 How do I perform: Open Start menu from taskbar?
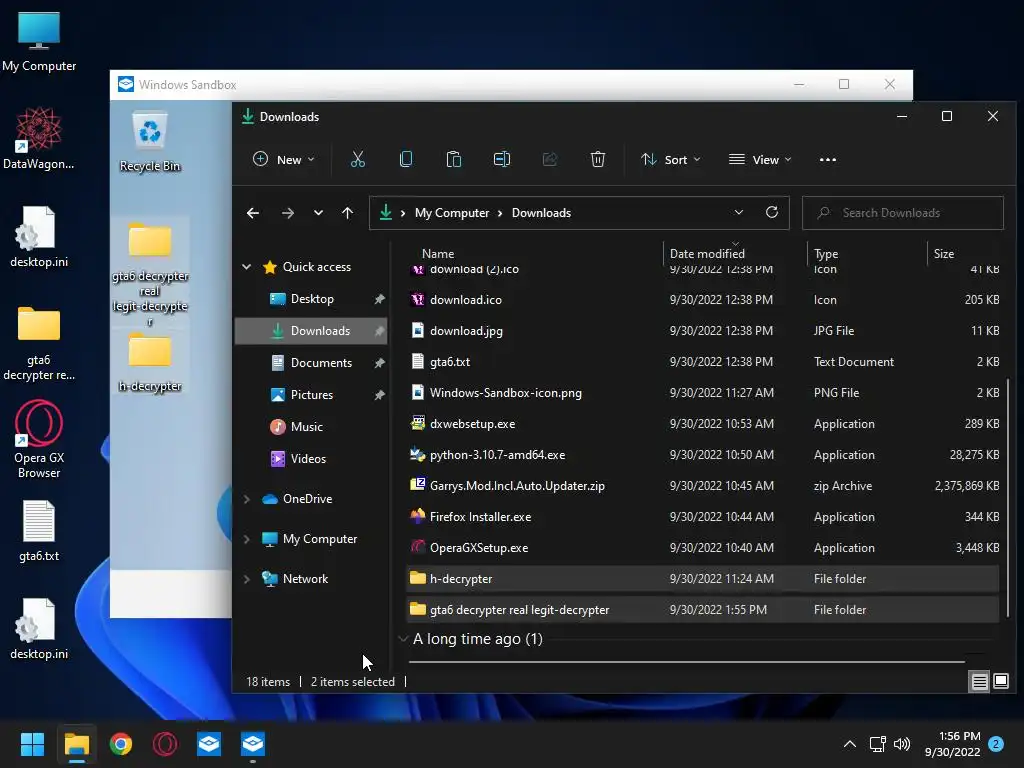click(x=32, y=744)
